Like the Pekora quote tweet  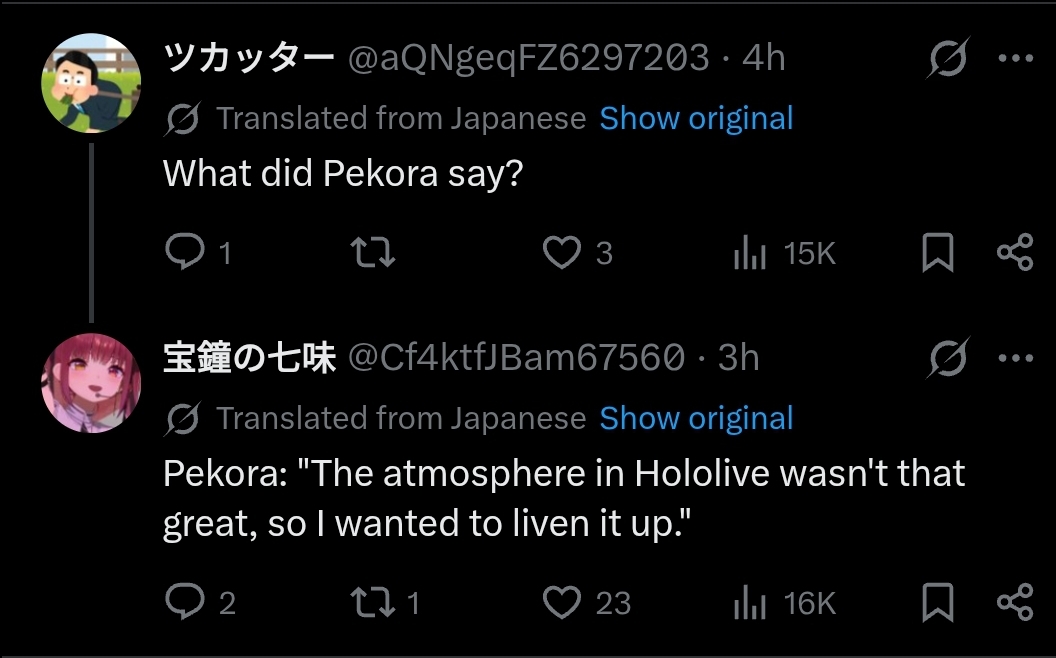562,602
